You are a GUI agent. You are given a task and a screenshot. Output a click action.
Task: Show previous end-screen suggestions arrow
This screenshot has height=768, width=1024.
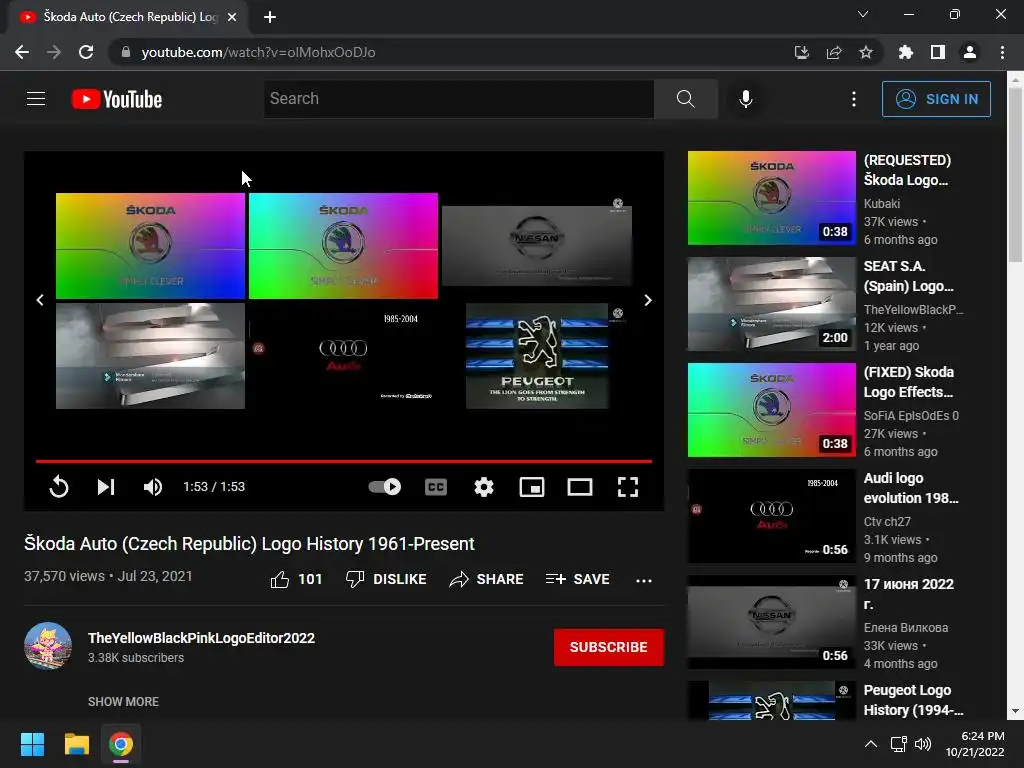coord(40,300)
